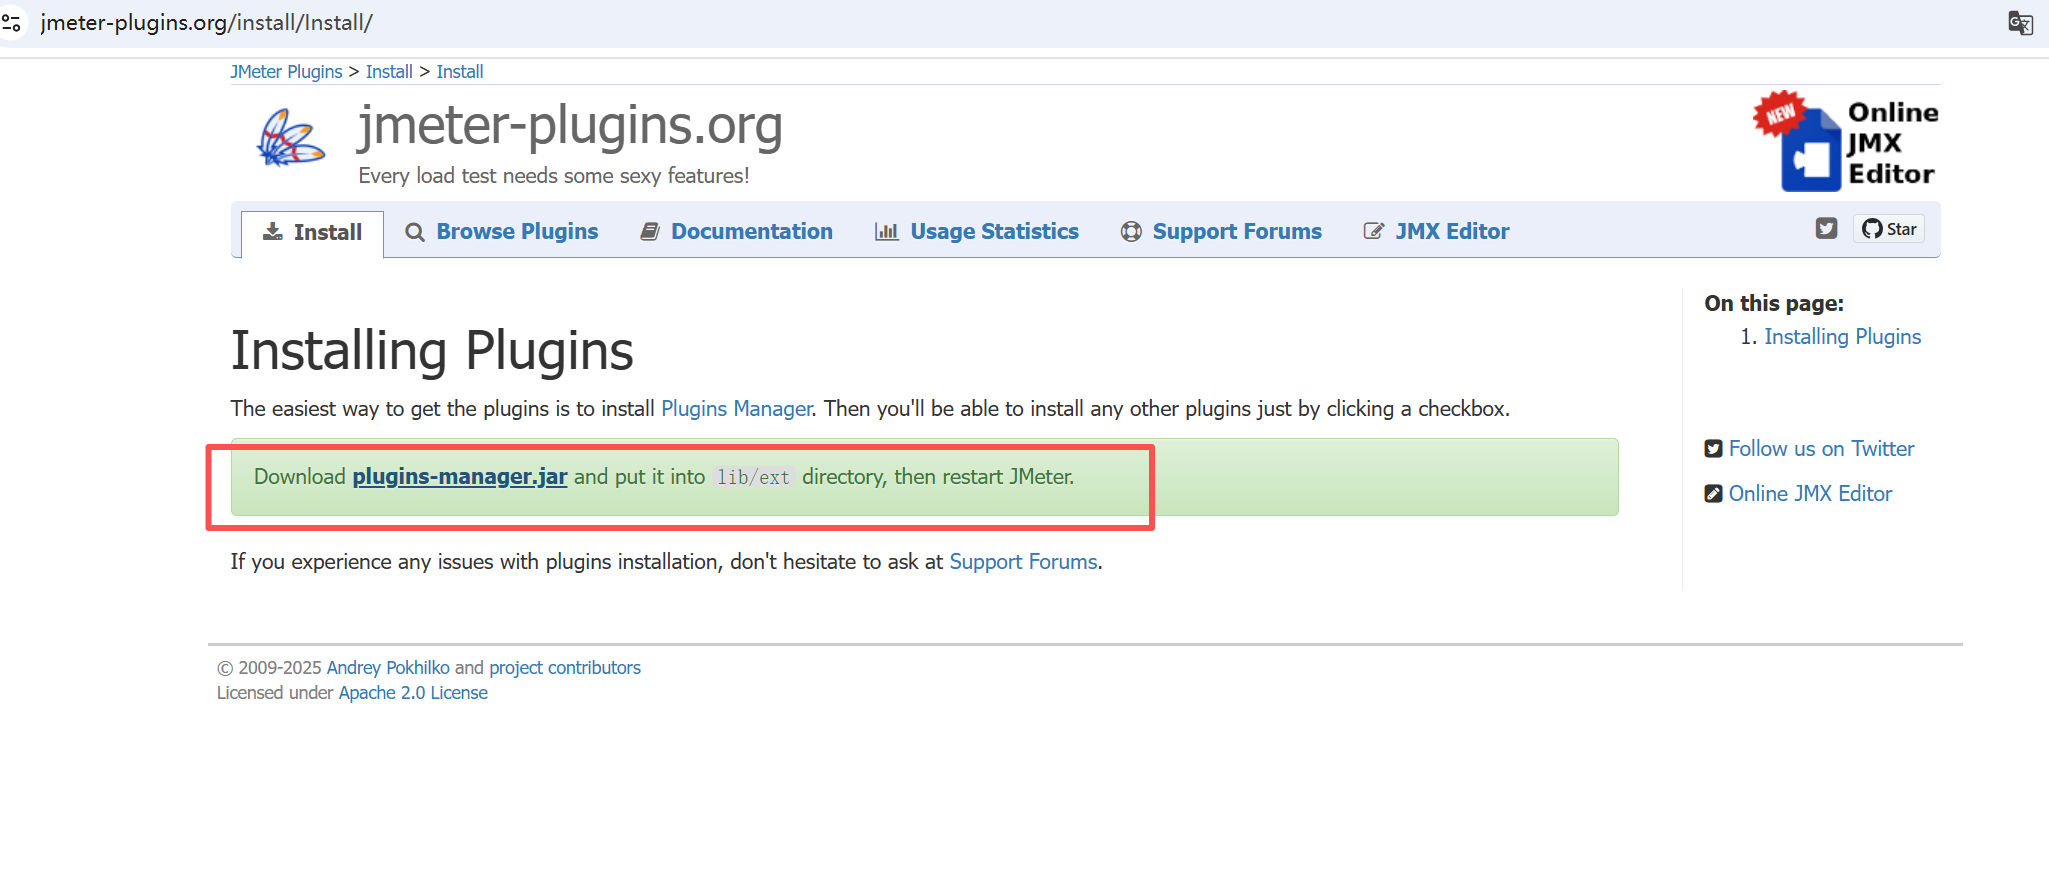Open the Online JMX Editor banner image
The height and width of the screenshot is (879, 2049).
(1846, 141)
